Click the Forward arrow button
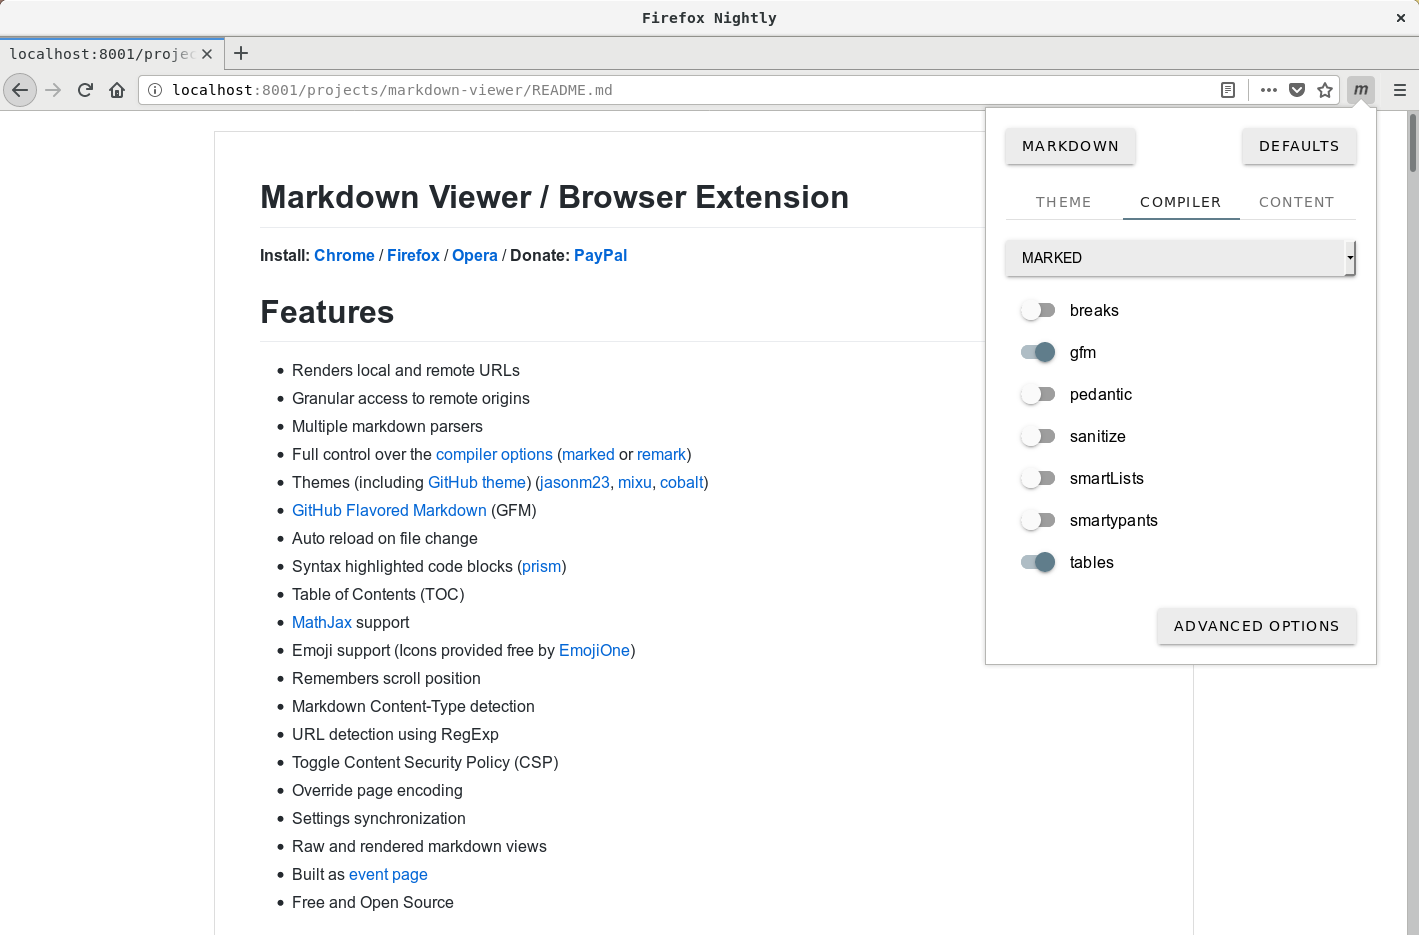1419x935 pixels. [54, 90]
